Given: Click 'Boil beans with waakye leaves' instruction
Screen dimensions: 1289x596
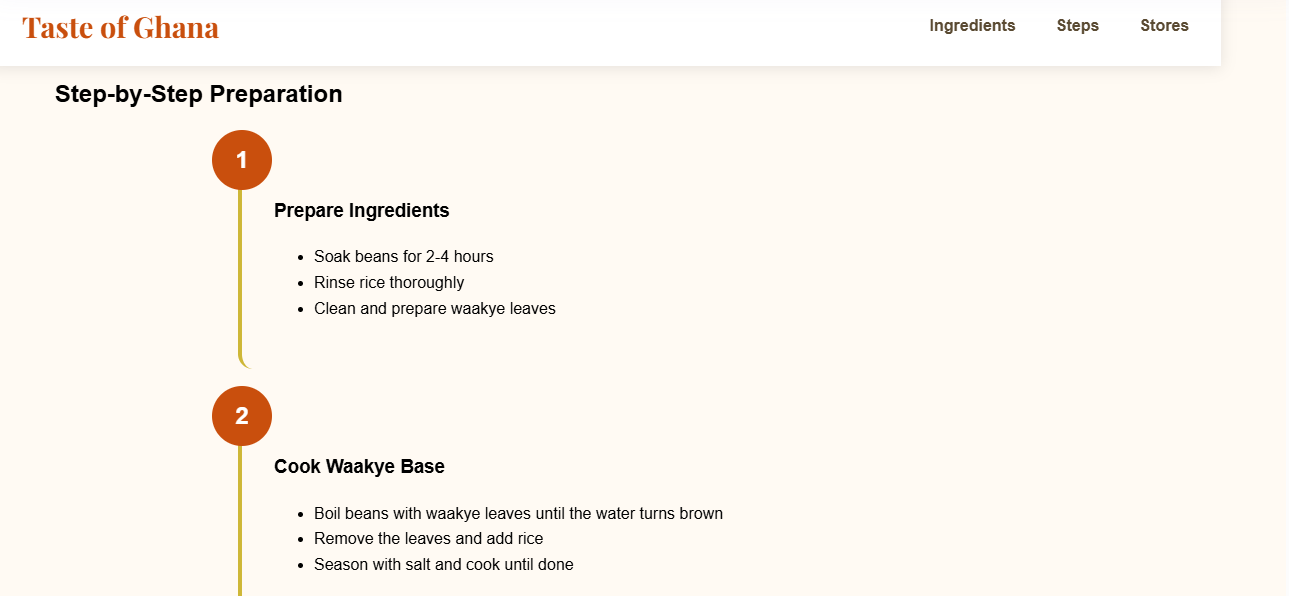Looking at the screenshot, I should 519,513.
